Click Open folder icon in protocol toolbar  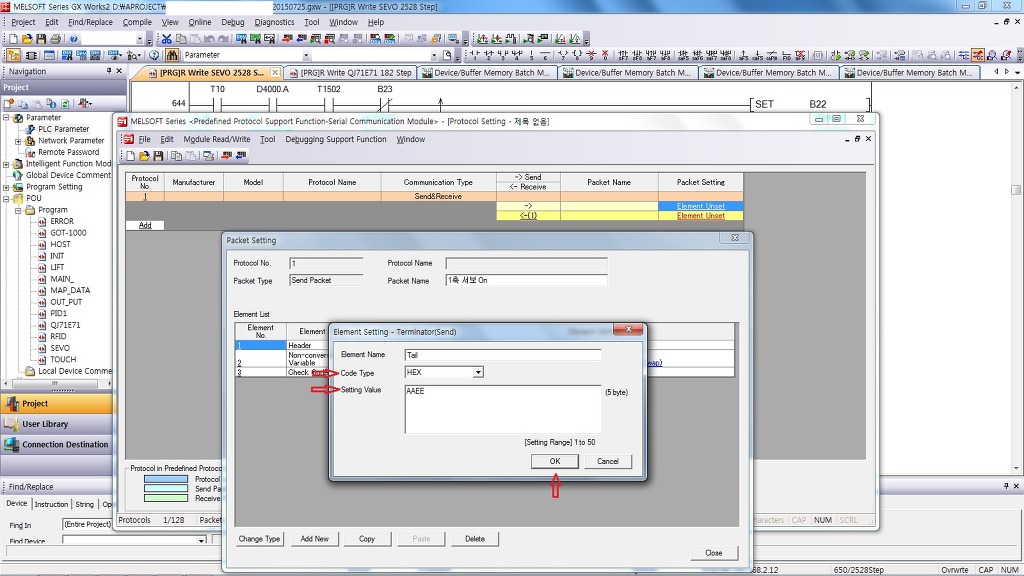(x=144, y=156)
